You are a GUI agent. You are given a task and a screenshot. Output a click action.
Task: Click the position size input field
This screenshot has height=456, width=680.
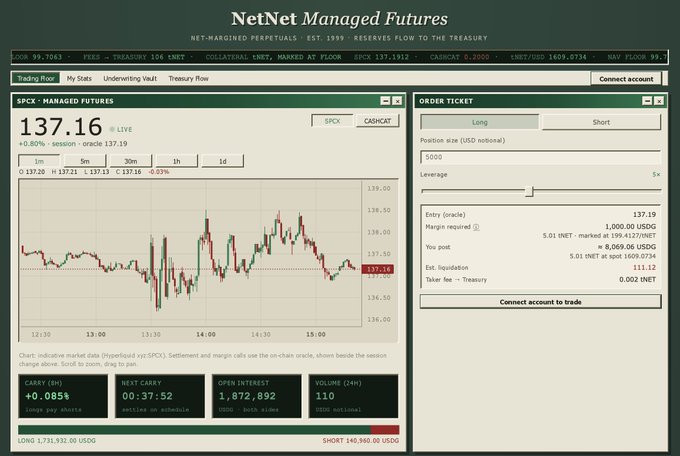point(540,157)
